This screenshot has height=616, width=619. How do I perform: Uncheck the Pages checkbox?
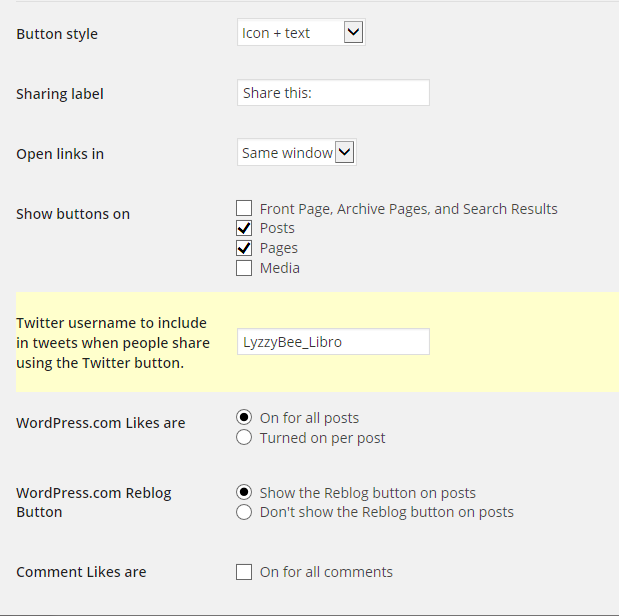(x=244, y=248)
